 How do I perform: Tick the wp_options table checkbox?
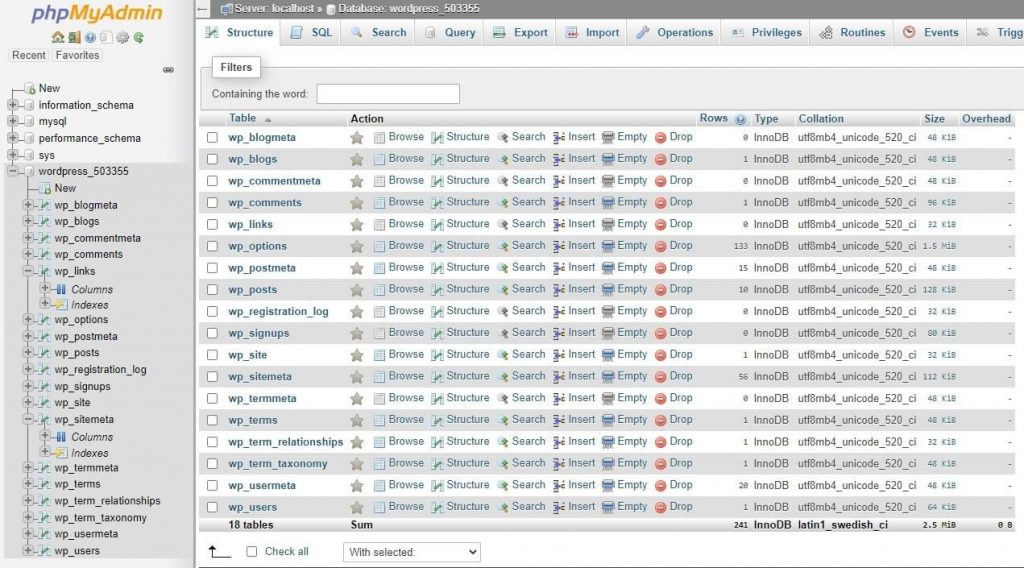tap(212, 246)
